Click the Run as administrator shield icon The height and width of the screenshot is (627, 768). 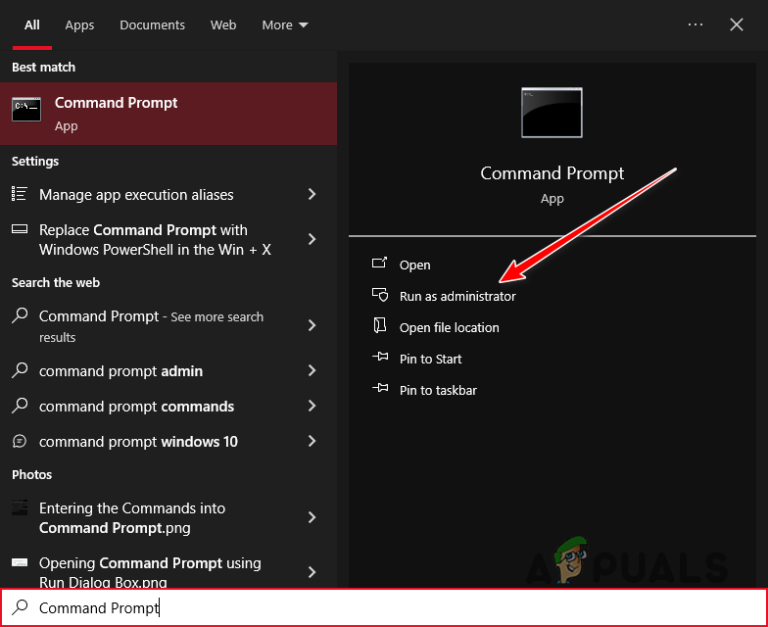click(x=380, y=295)
